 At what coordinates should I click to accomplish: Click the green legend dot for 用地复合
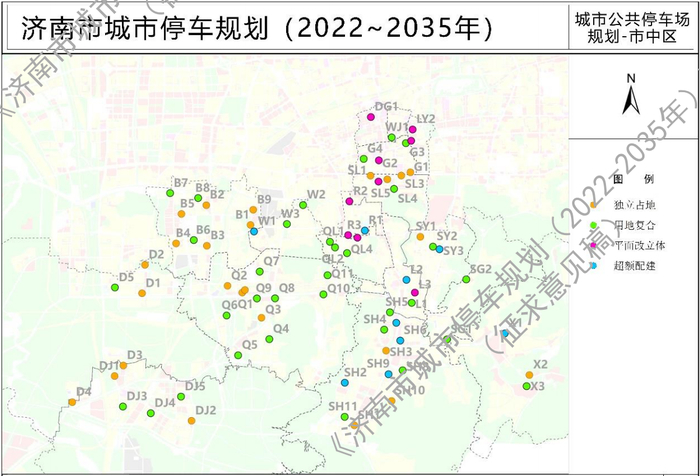[593, 225]
